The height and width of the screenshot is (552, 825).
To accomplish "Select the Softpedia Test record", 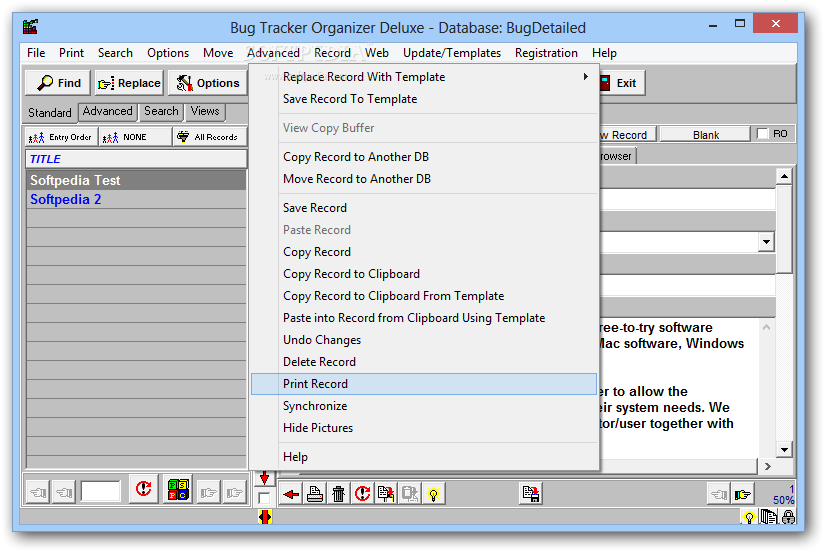I will [x=136, y=180].
